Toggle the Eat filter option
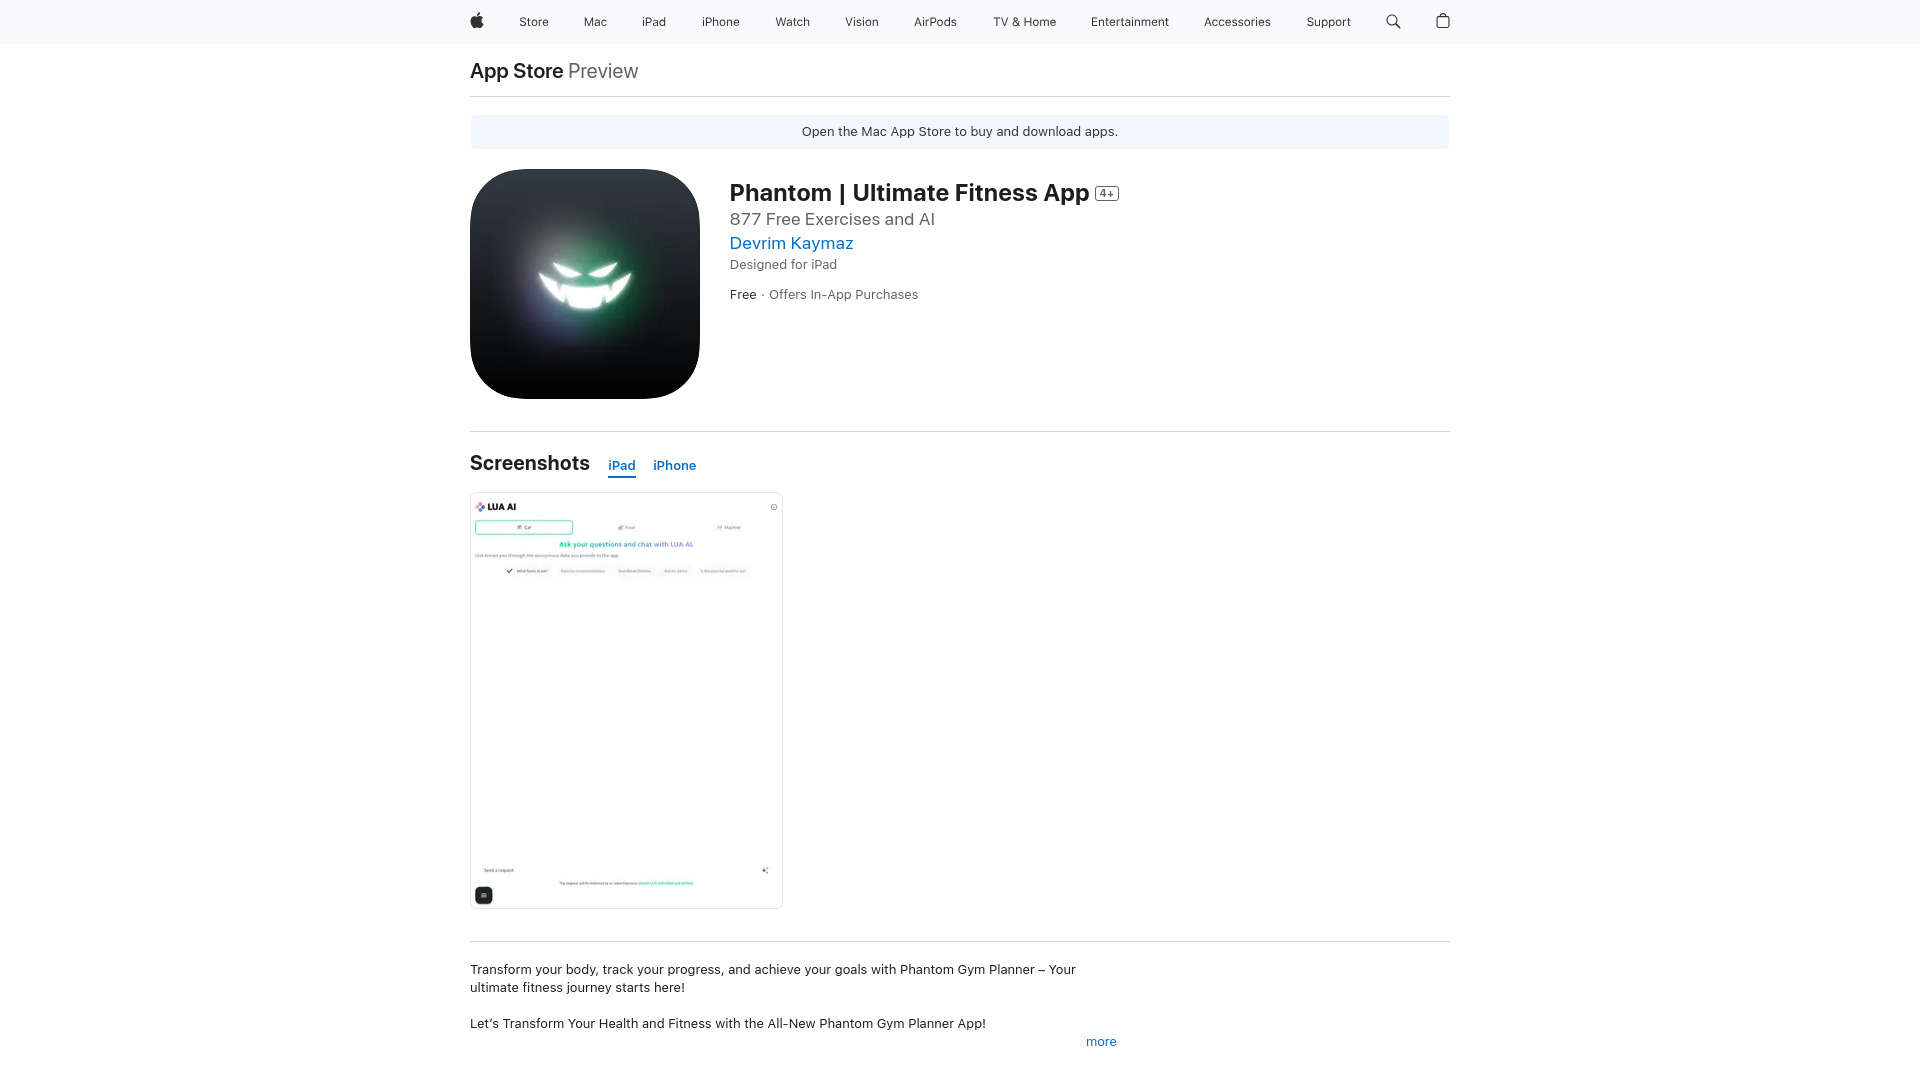 [525, 527]
